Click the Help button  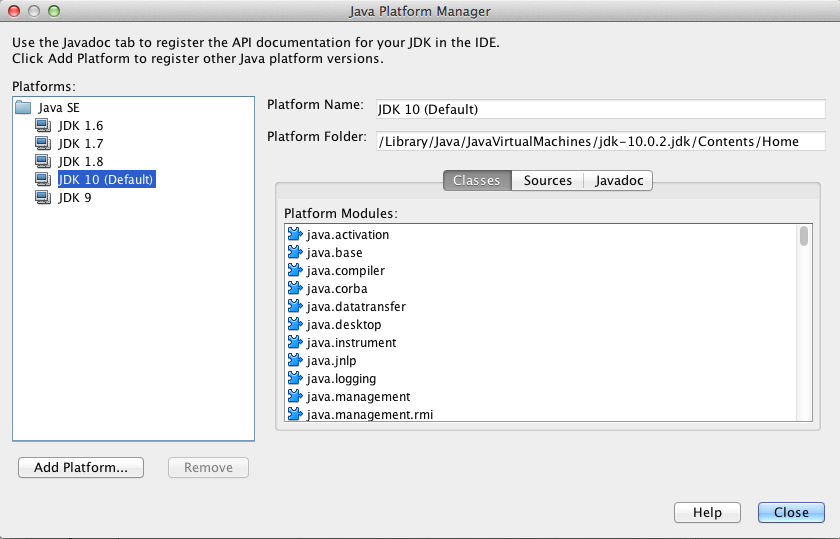(706, 512)
